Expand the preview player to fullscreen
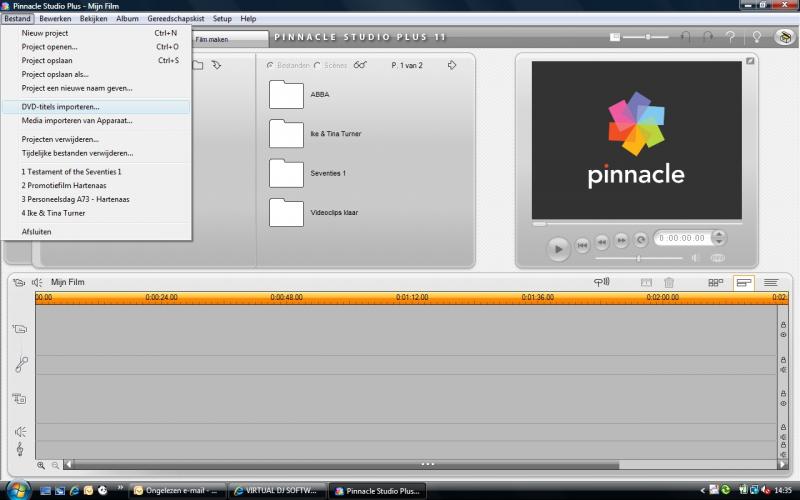Viewport: 800px width, 500px height. point(750,61)
